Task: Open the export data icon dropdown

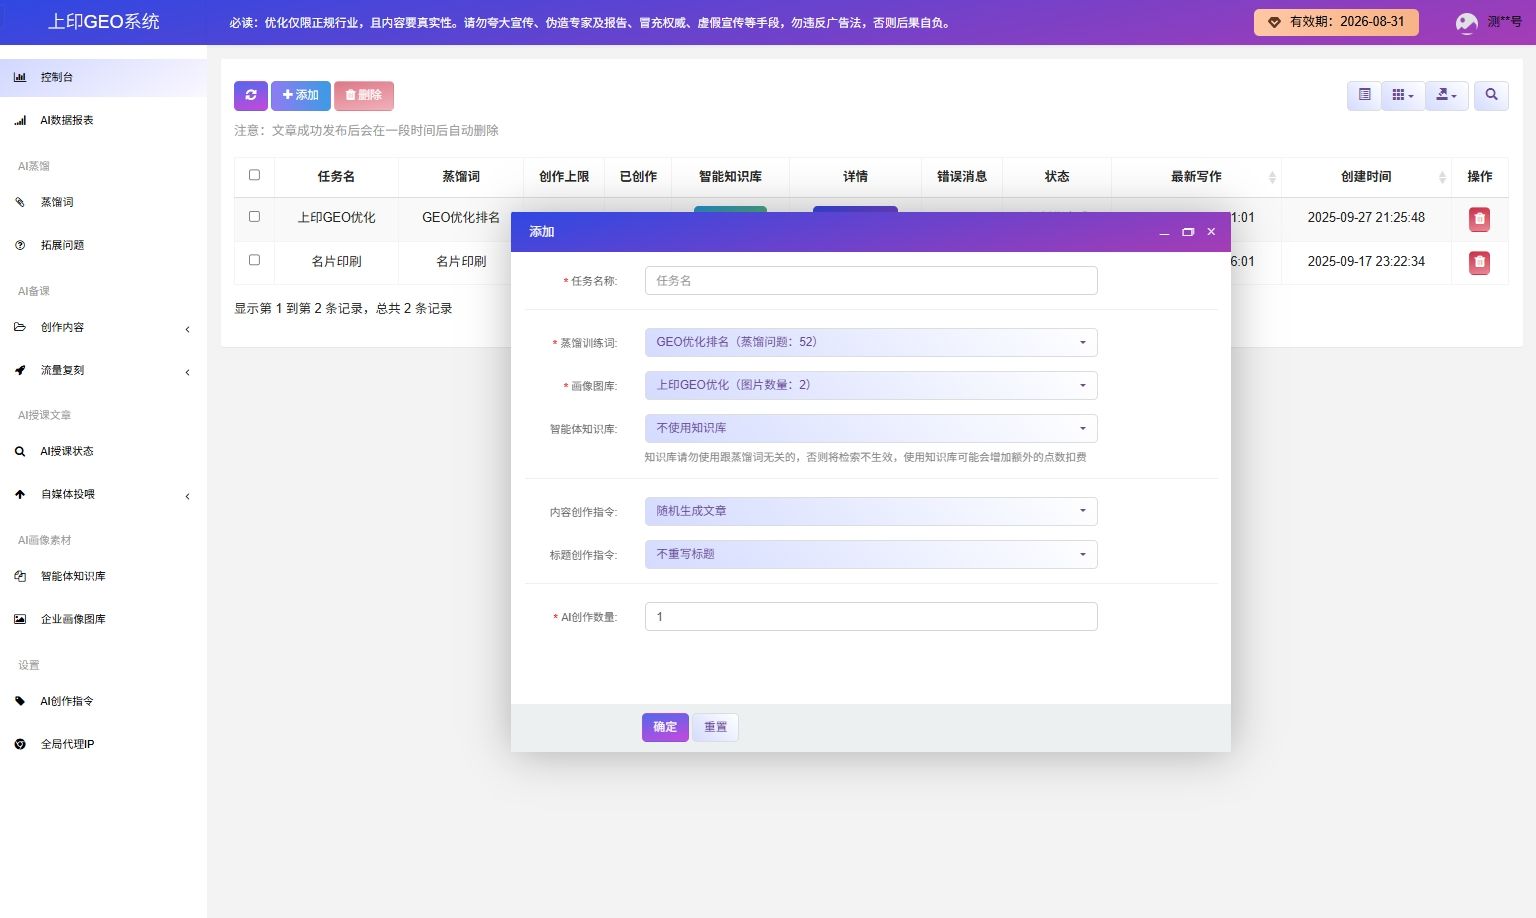Action: pos(1446,95)
